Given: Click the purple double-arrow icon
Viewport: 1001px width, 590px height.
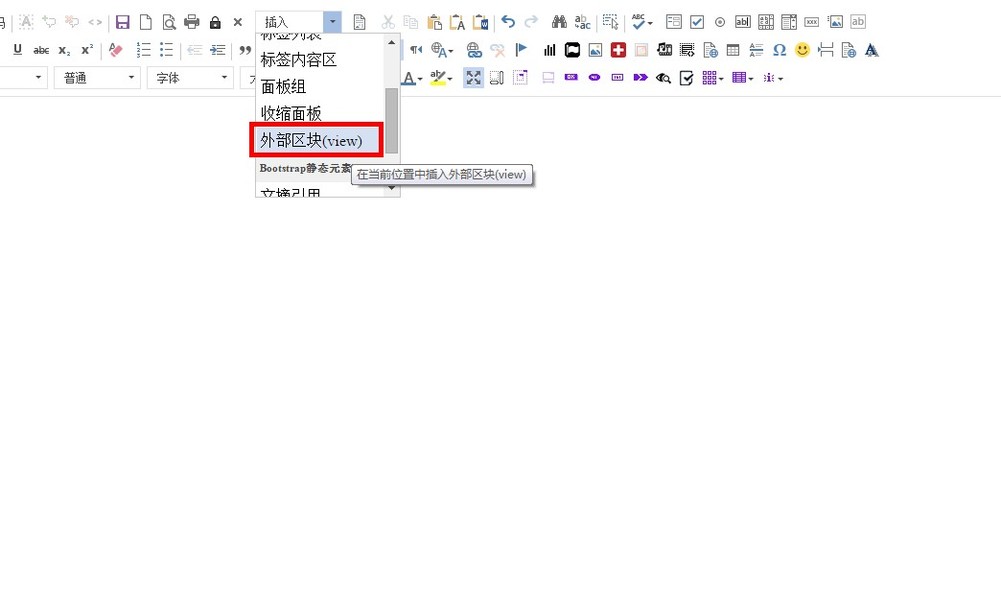Looking at the screenshot, I should pyautogui.click(x=640, y=78).
